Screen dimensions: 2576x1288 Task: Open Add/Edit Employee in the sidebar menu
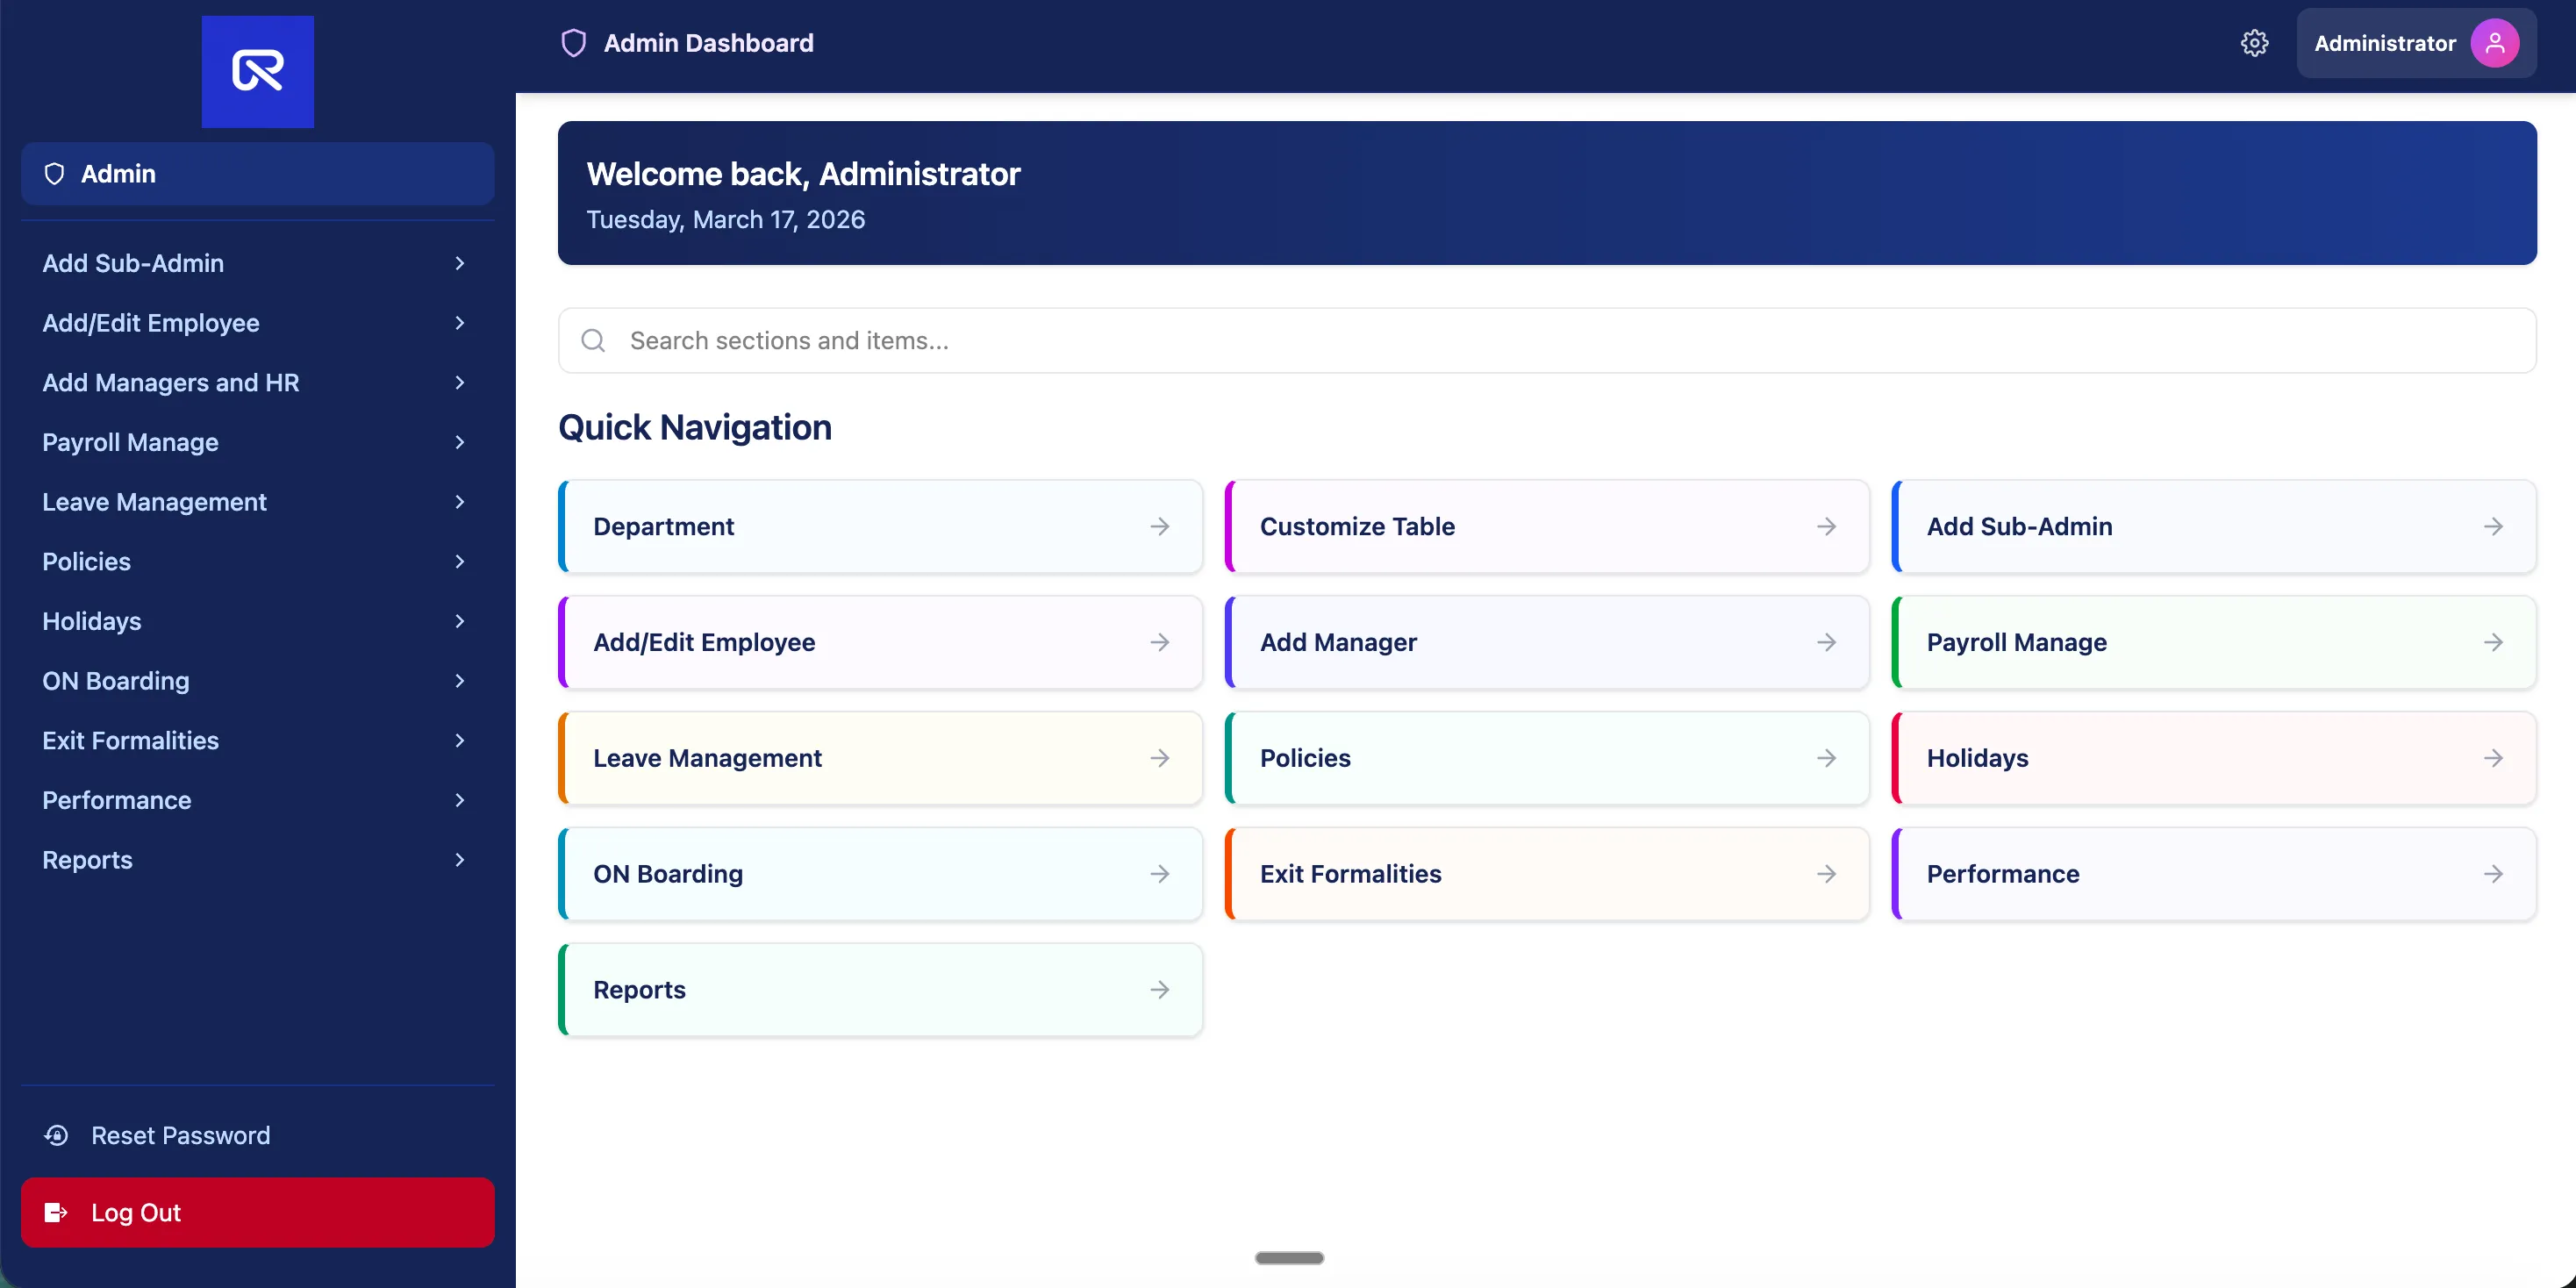(257, 323)
